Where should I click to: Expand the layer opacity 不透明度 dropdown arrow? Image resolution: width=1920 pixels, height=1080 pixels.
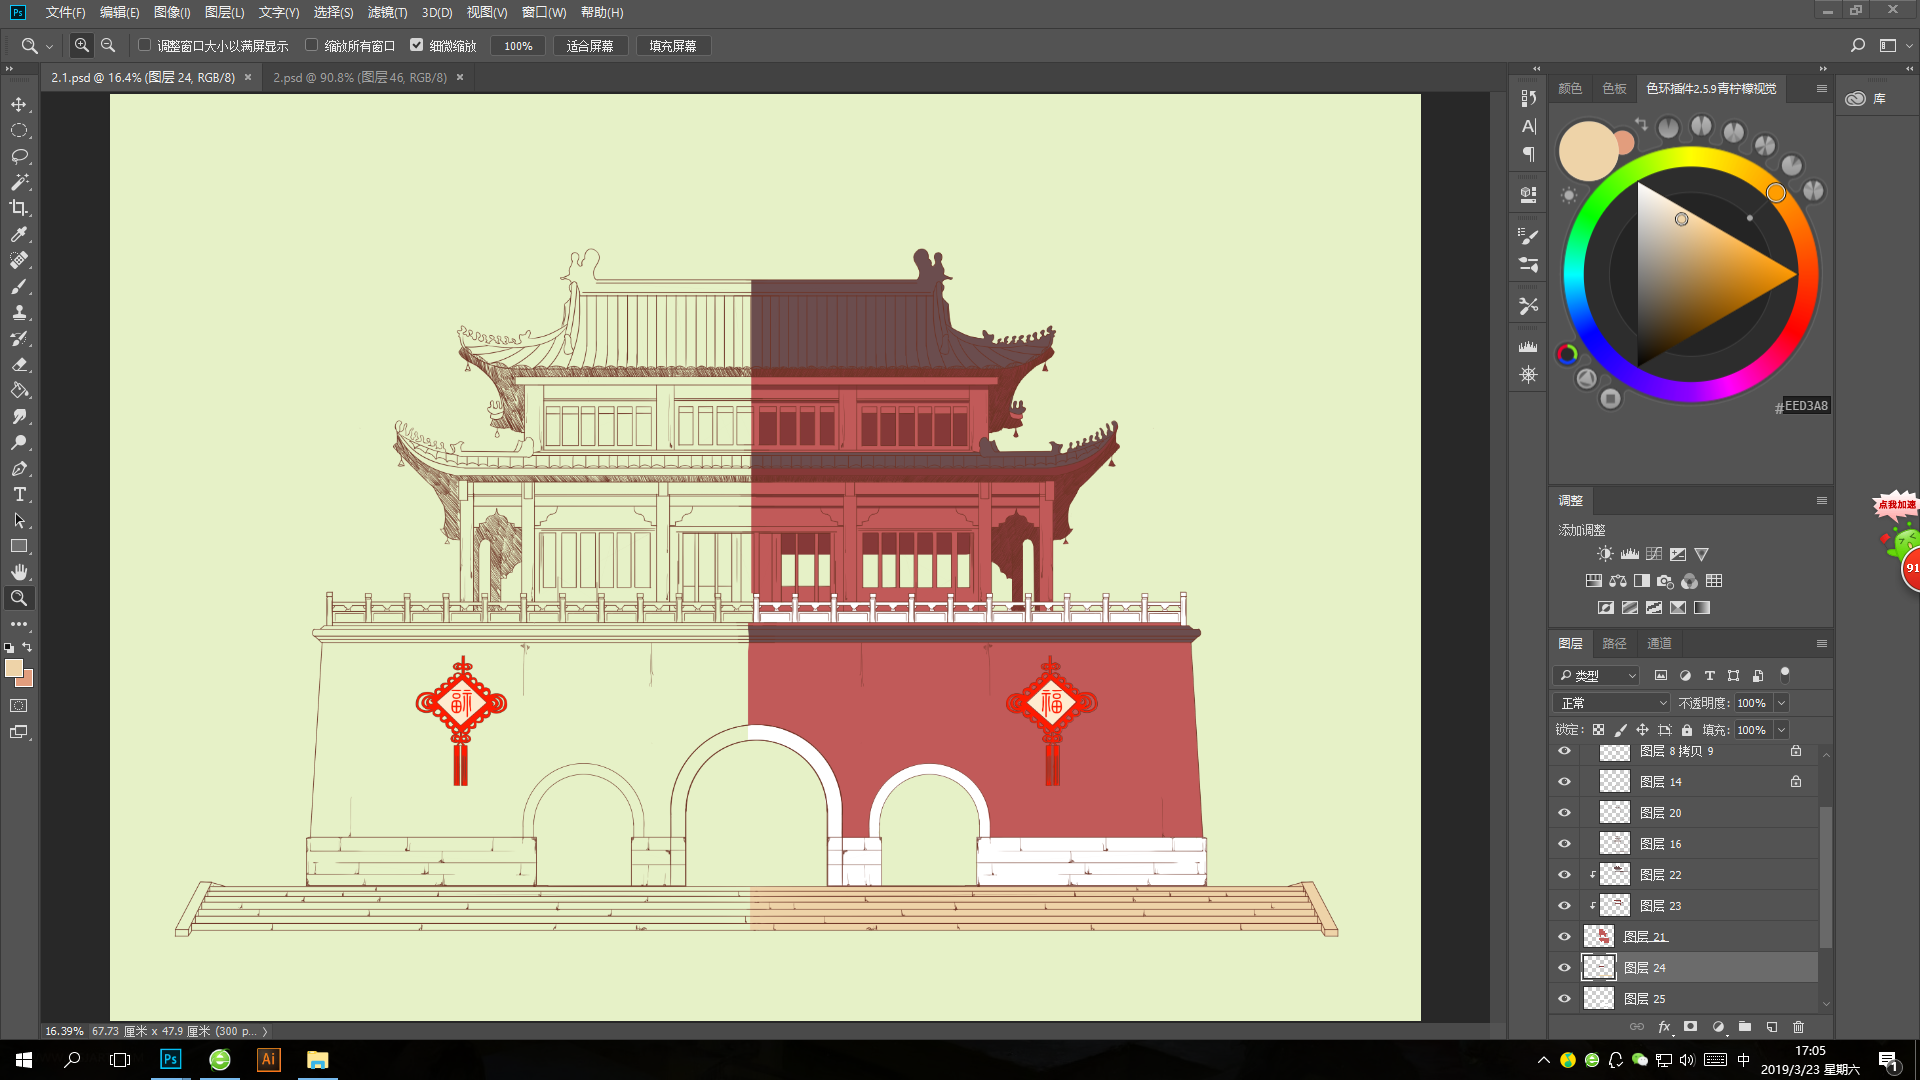click(x=1781, y=703)
